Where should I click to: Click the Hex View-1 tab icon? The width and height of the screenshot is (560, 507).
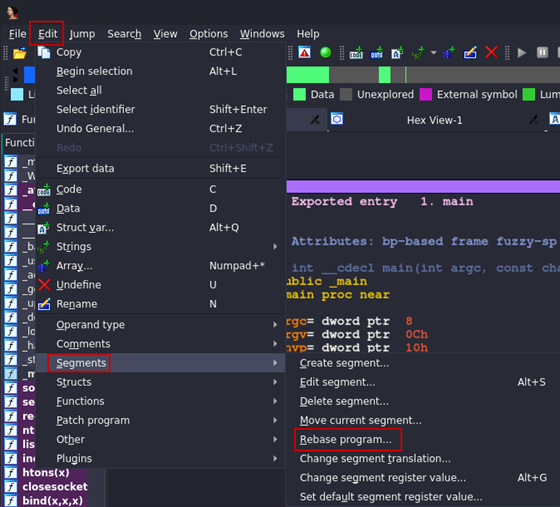tap(336, 119)
